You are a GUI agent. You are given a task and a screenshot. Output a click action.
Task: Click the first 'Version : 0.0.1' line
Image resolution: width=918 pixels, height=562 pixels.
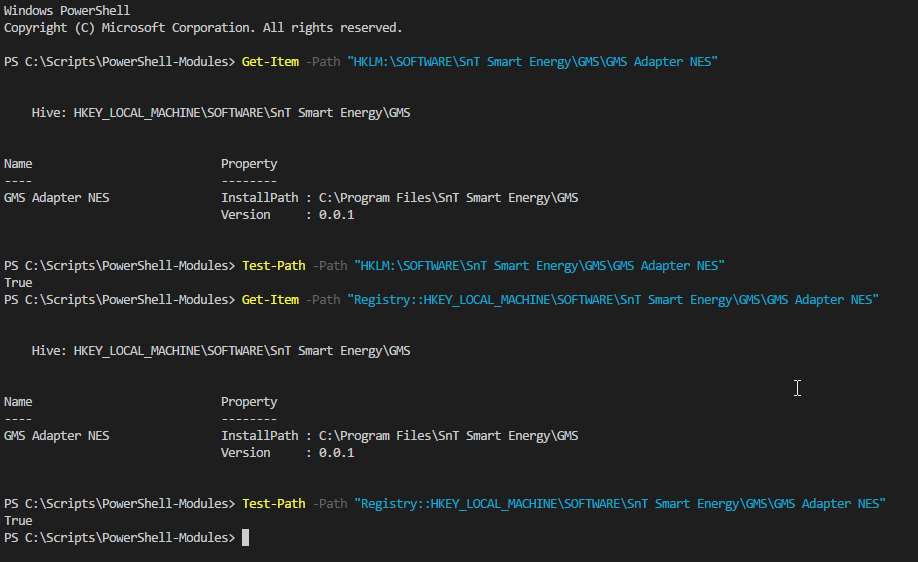[287, 215]
